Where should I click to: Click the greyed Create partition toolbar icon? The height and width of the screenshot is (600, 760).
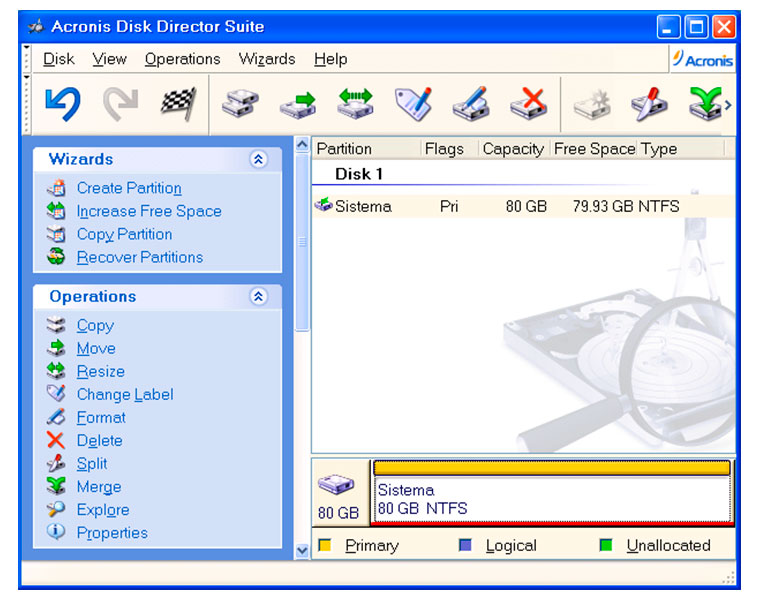click(592, 103)
